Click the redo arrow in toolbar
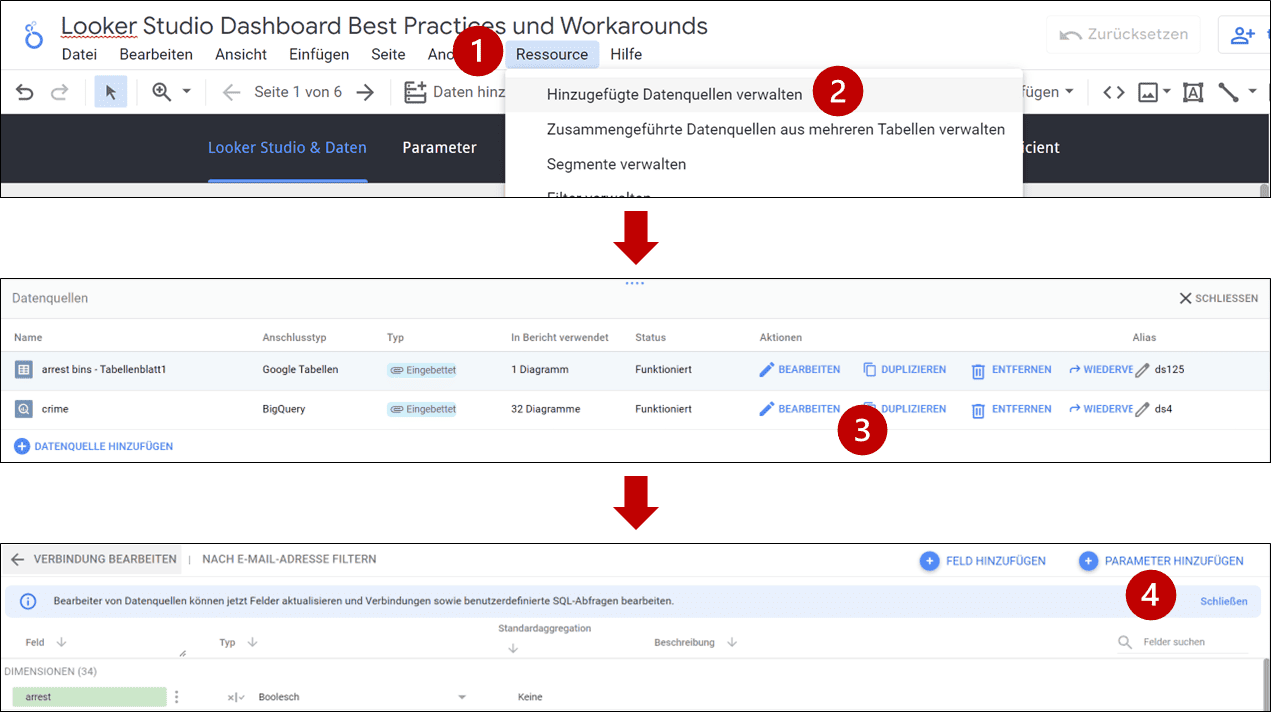The image size is (1271, 712). click(60, 93)
